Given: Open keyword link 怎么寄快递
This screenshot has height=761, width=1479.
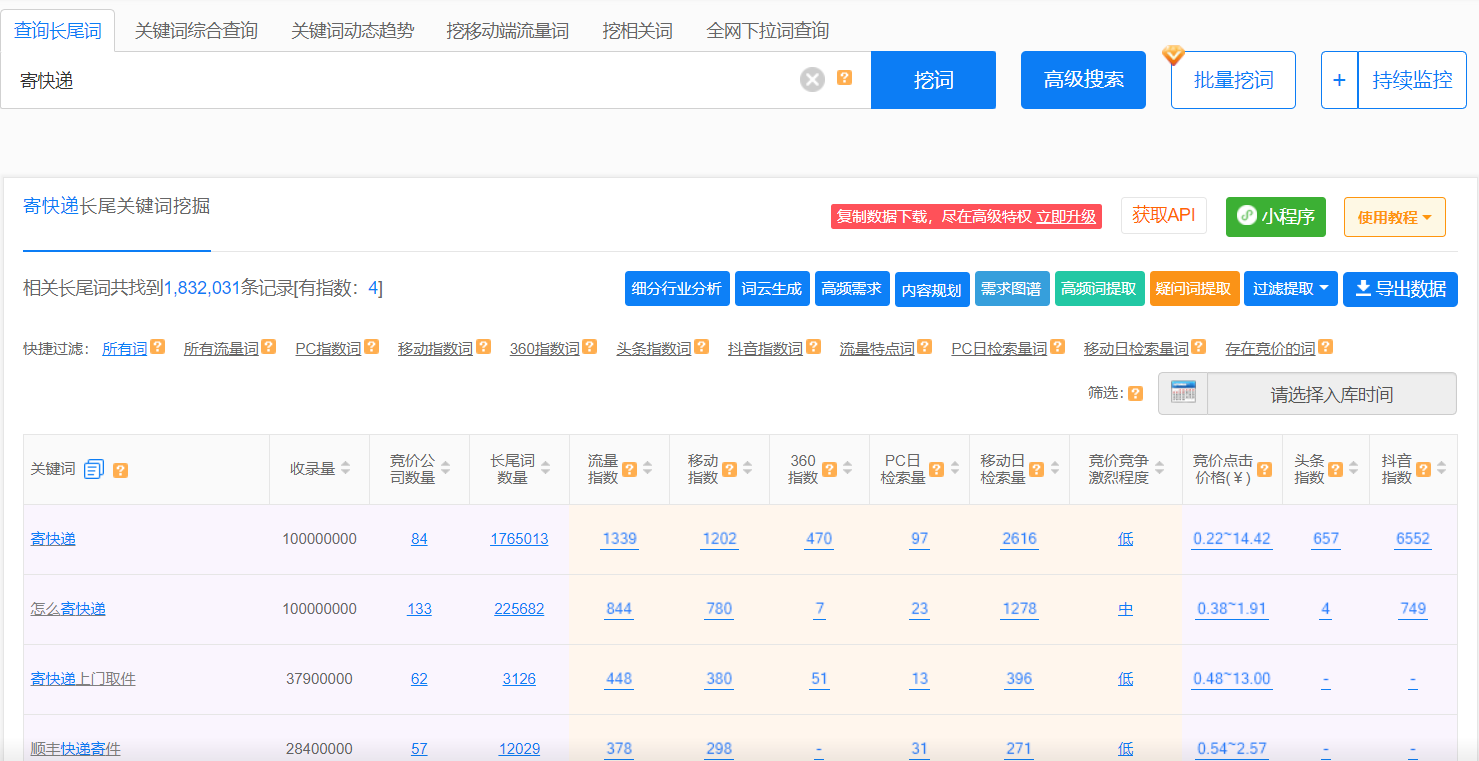Looking at the screenshot, I should tap(68, 609).
